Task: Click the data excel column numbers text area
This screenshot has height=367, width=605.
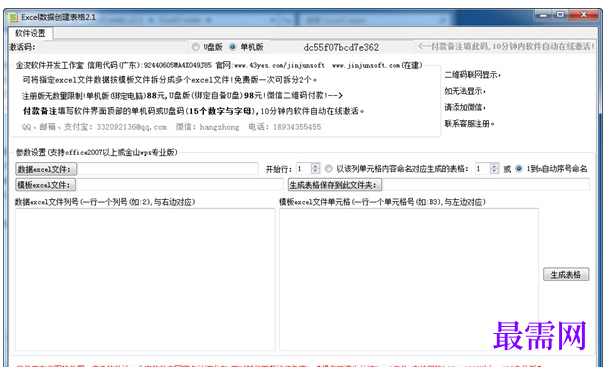Action: click(x=145, y=279)
